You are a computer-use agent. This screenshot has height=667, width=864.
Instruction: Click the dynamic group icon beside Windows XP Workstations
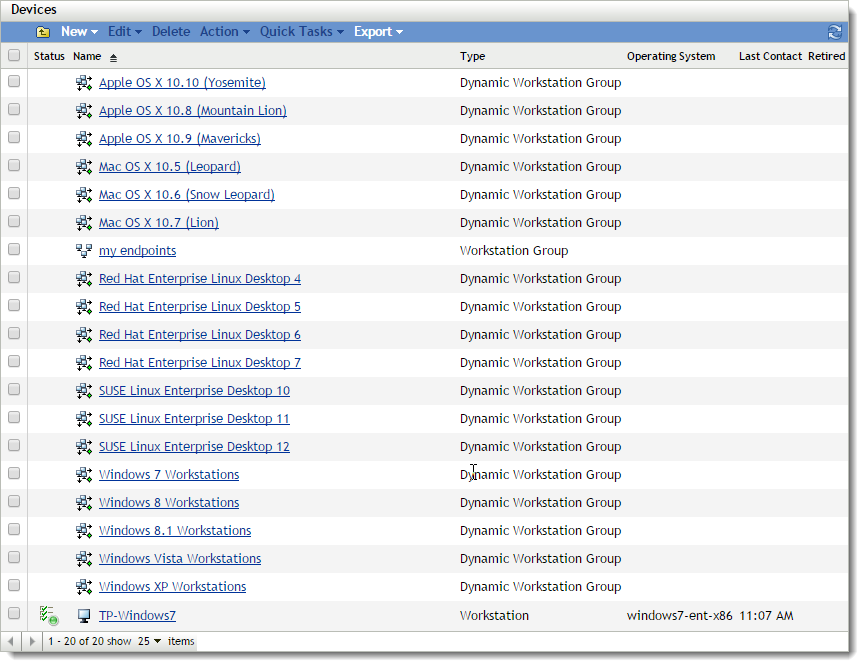tap(83, 586)
